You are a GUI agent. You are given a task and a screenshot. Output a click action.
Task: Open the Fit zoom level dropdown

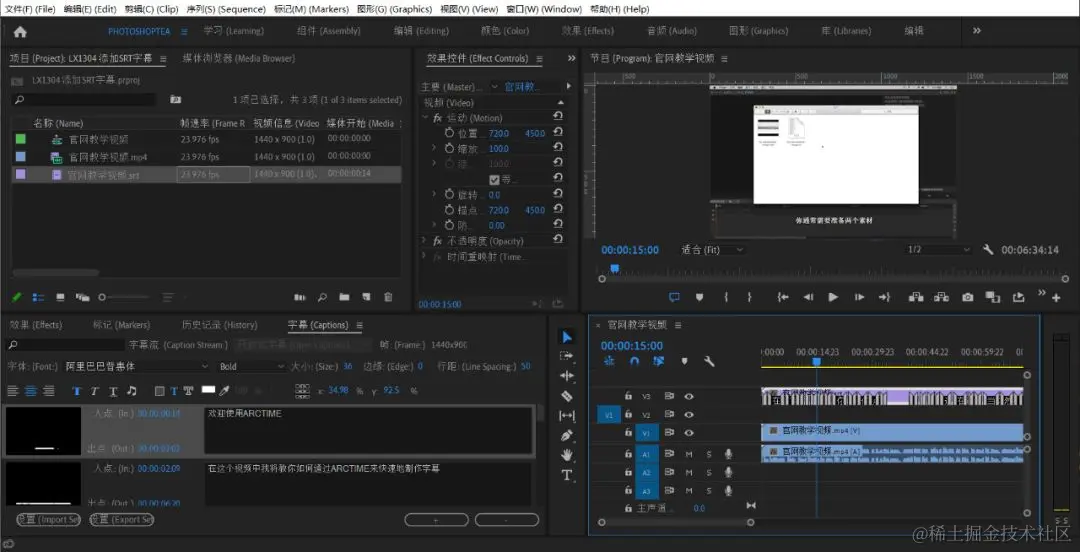[712, 249]
